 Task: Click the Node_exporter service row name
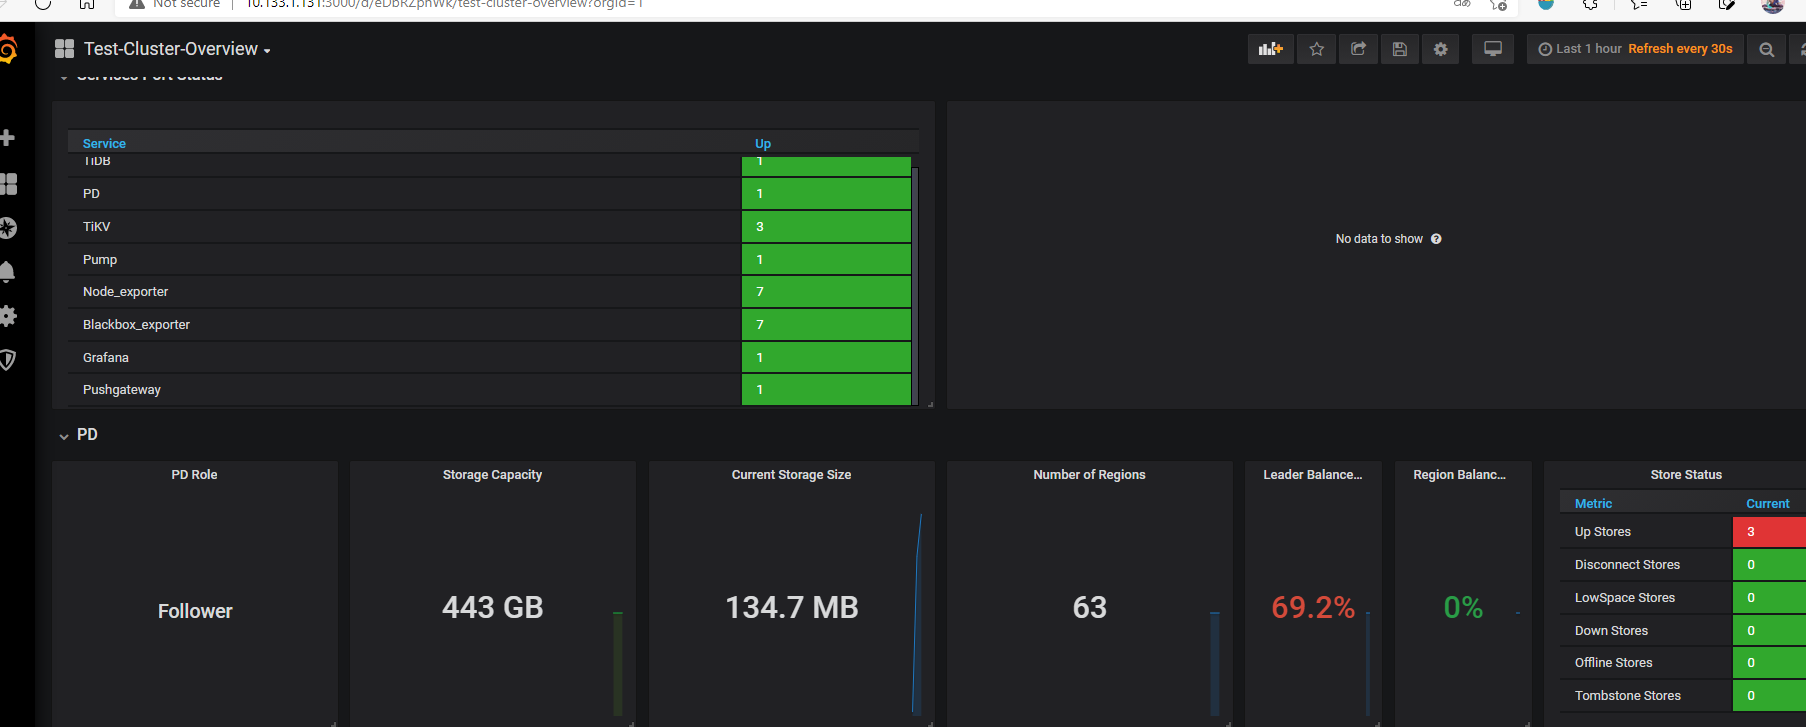tap(125, 292)
